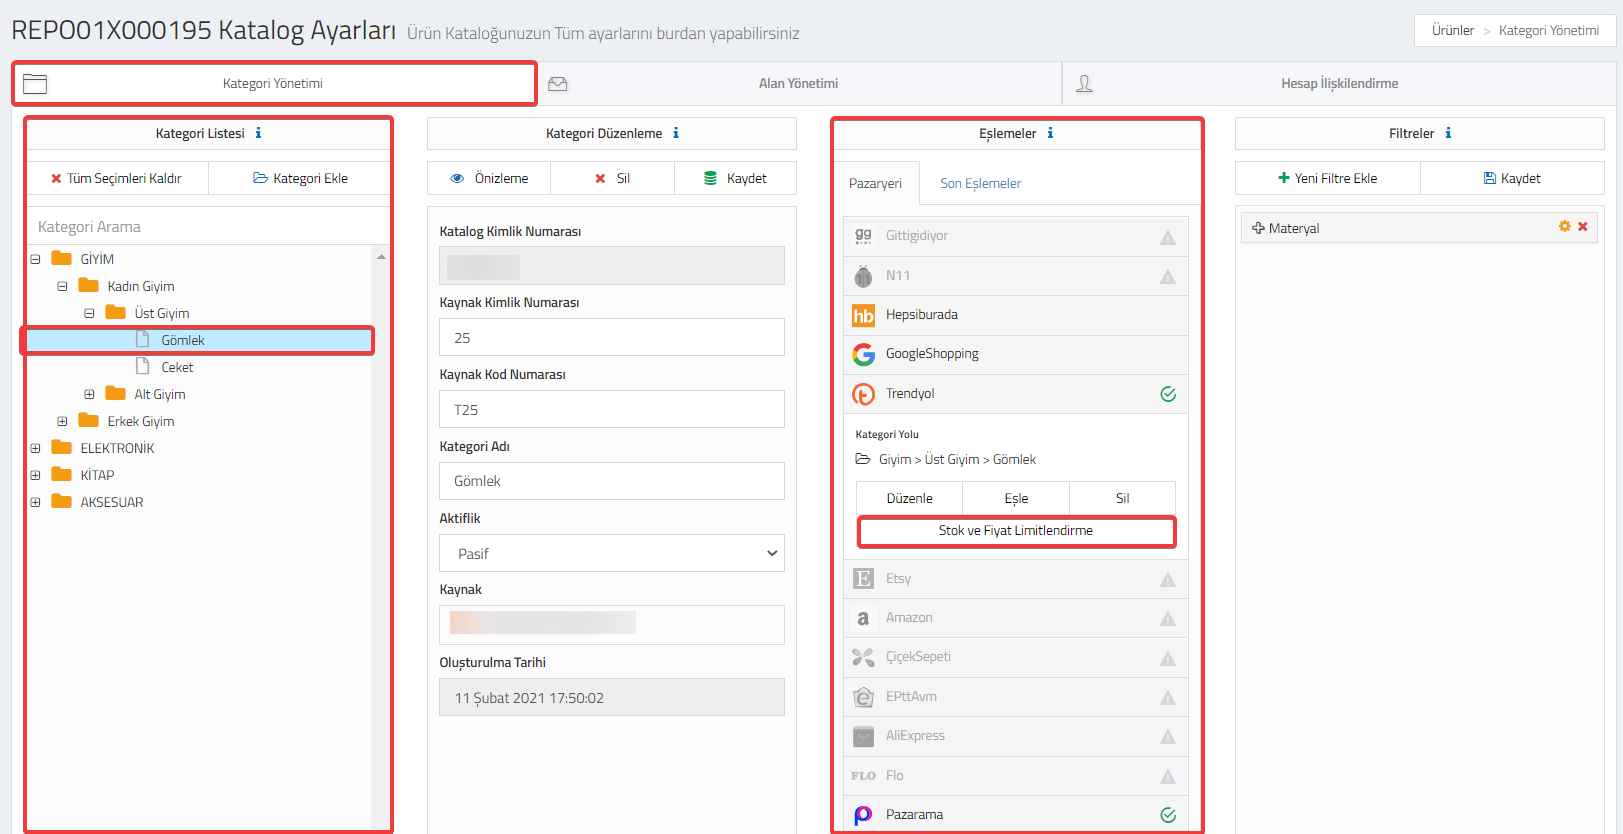This screenshot has width=1623, height=834.
Task: Click the Trendyol logo icon
Action: coord(863,394)
